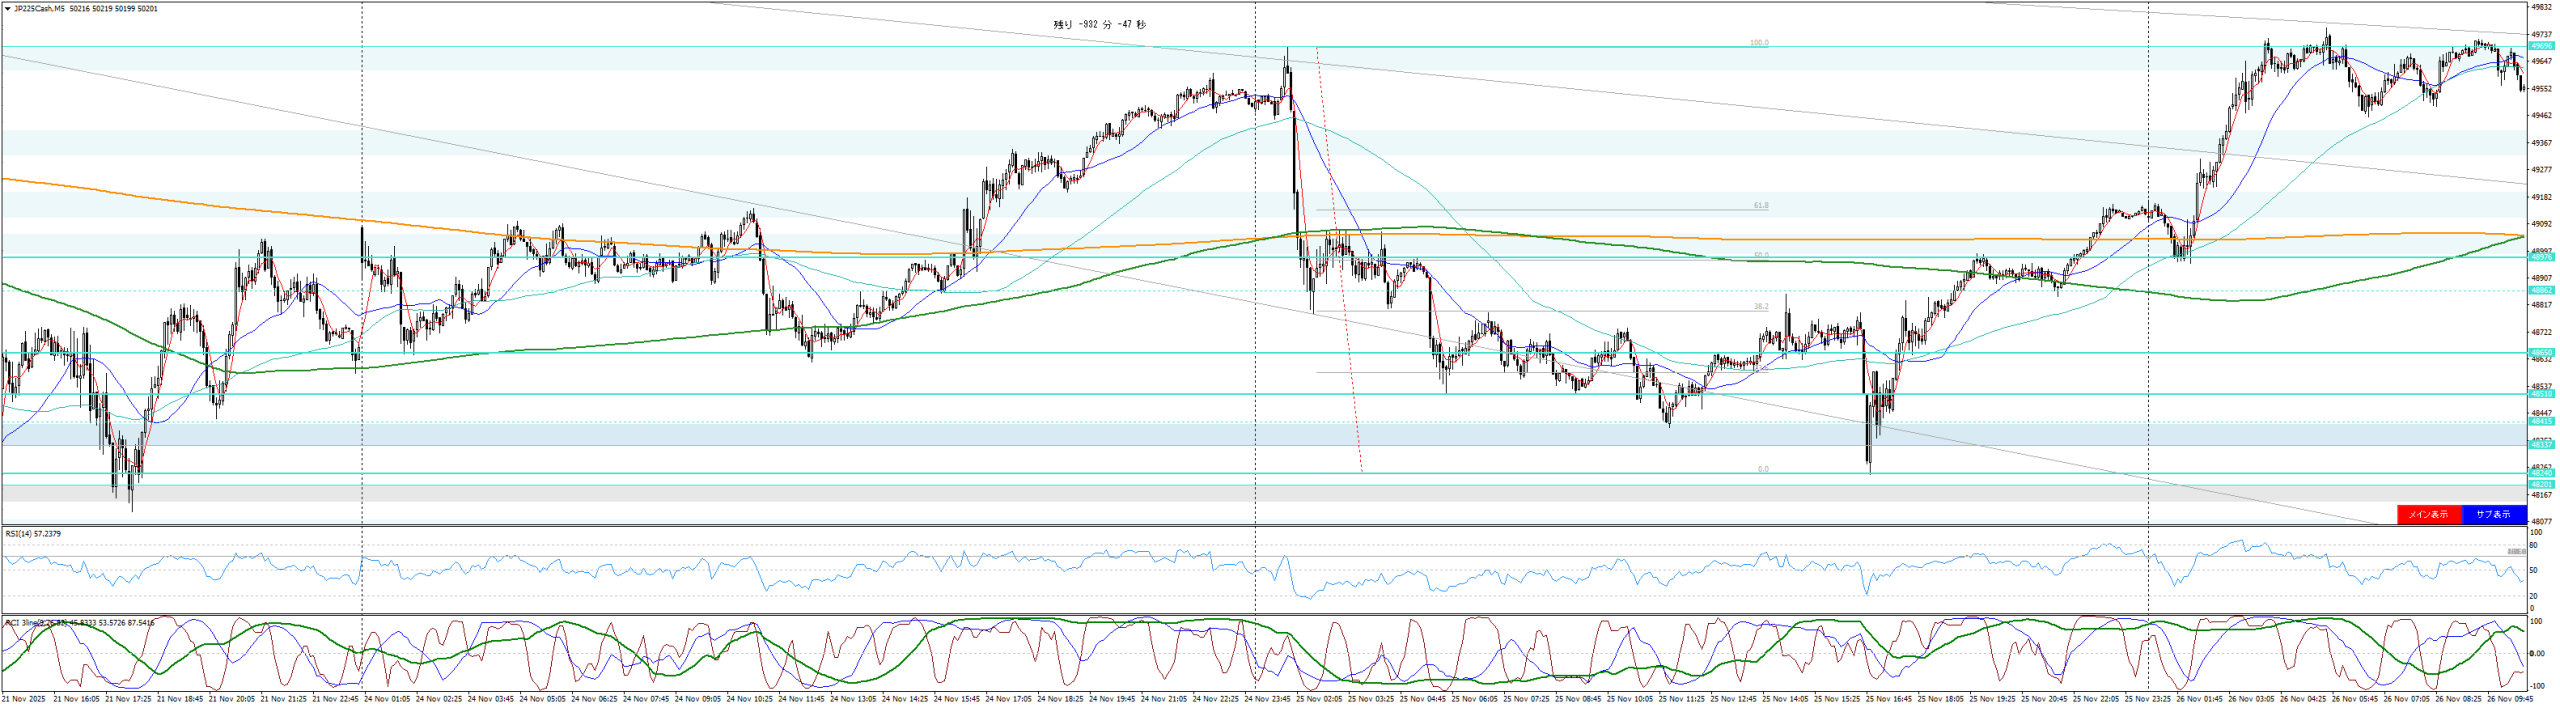
Task: Expand the JP225Cash,M5 chart dropdown arrow
Action: (7, 9)
